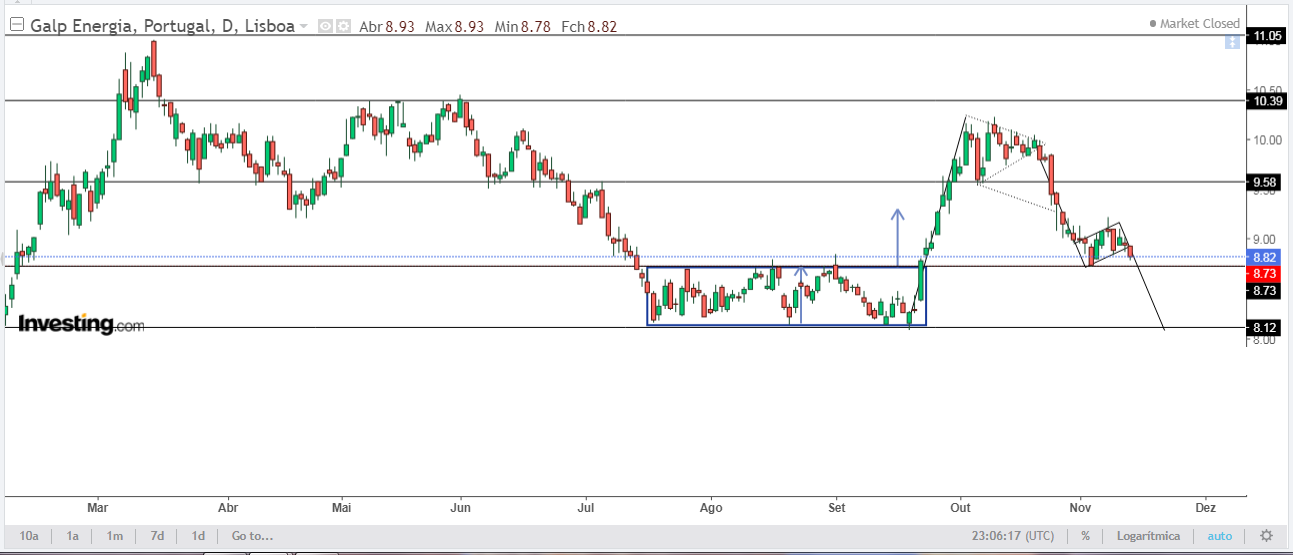The width and height of the screenshot is (1293, 555).
Task: Toggle Logarítmica scale mode
Action: pos(1148,536)
